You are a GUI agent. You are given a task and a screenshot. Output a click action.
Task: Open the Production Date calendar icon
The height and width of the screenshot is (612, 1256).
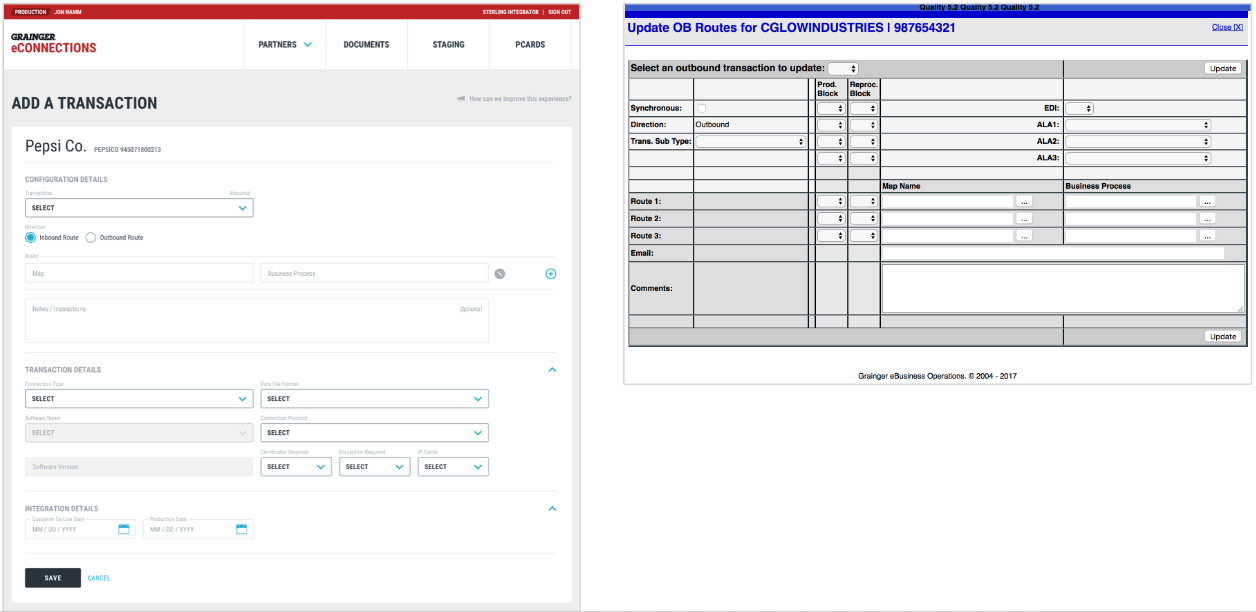241,529
